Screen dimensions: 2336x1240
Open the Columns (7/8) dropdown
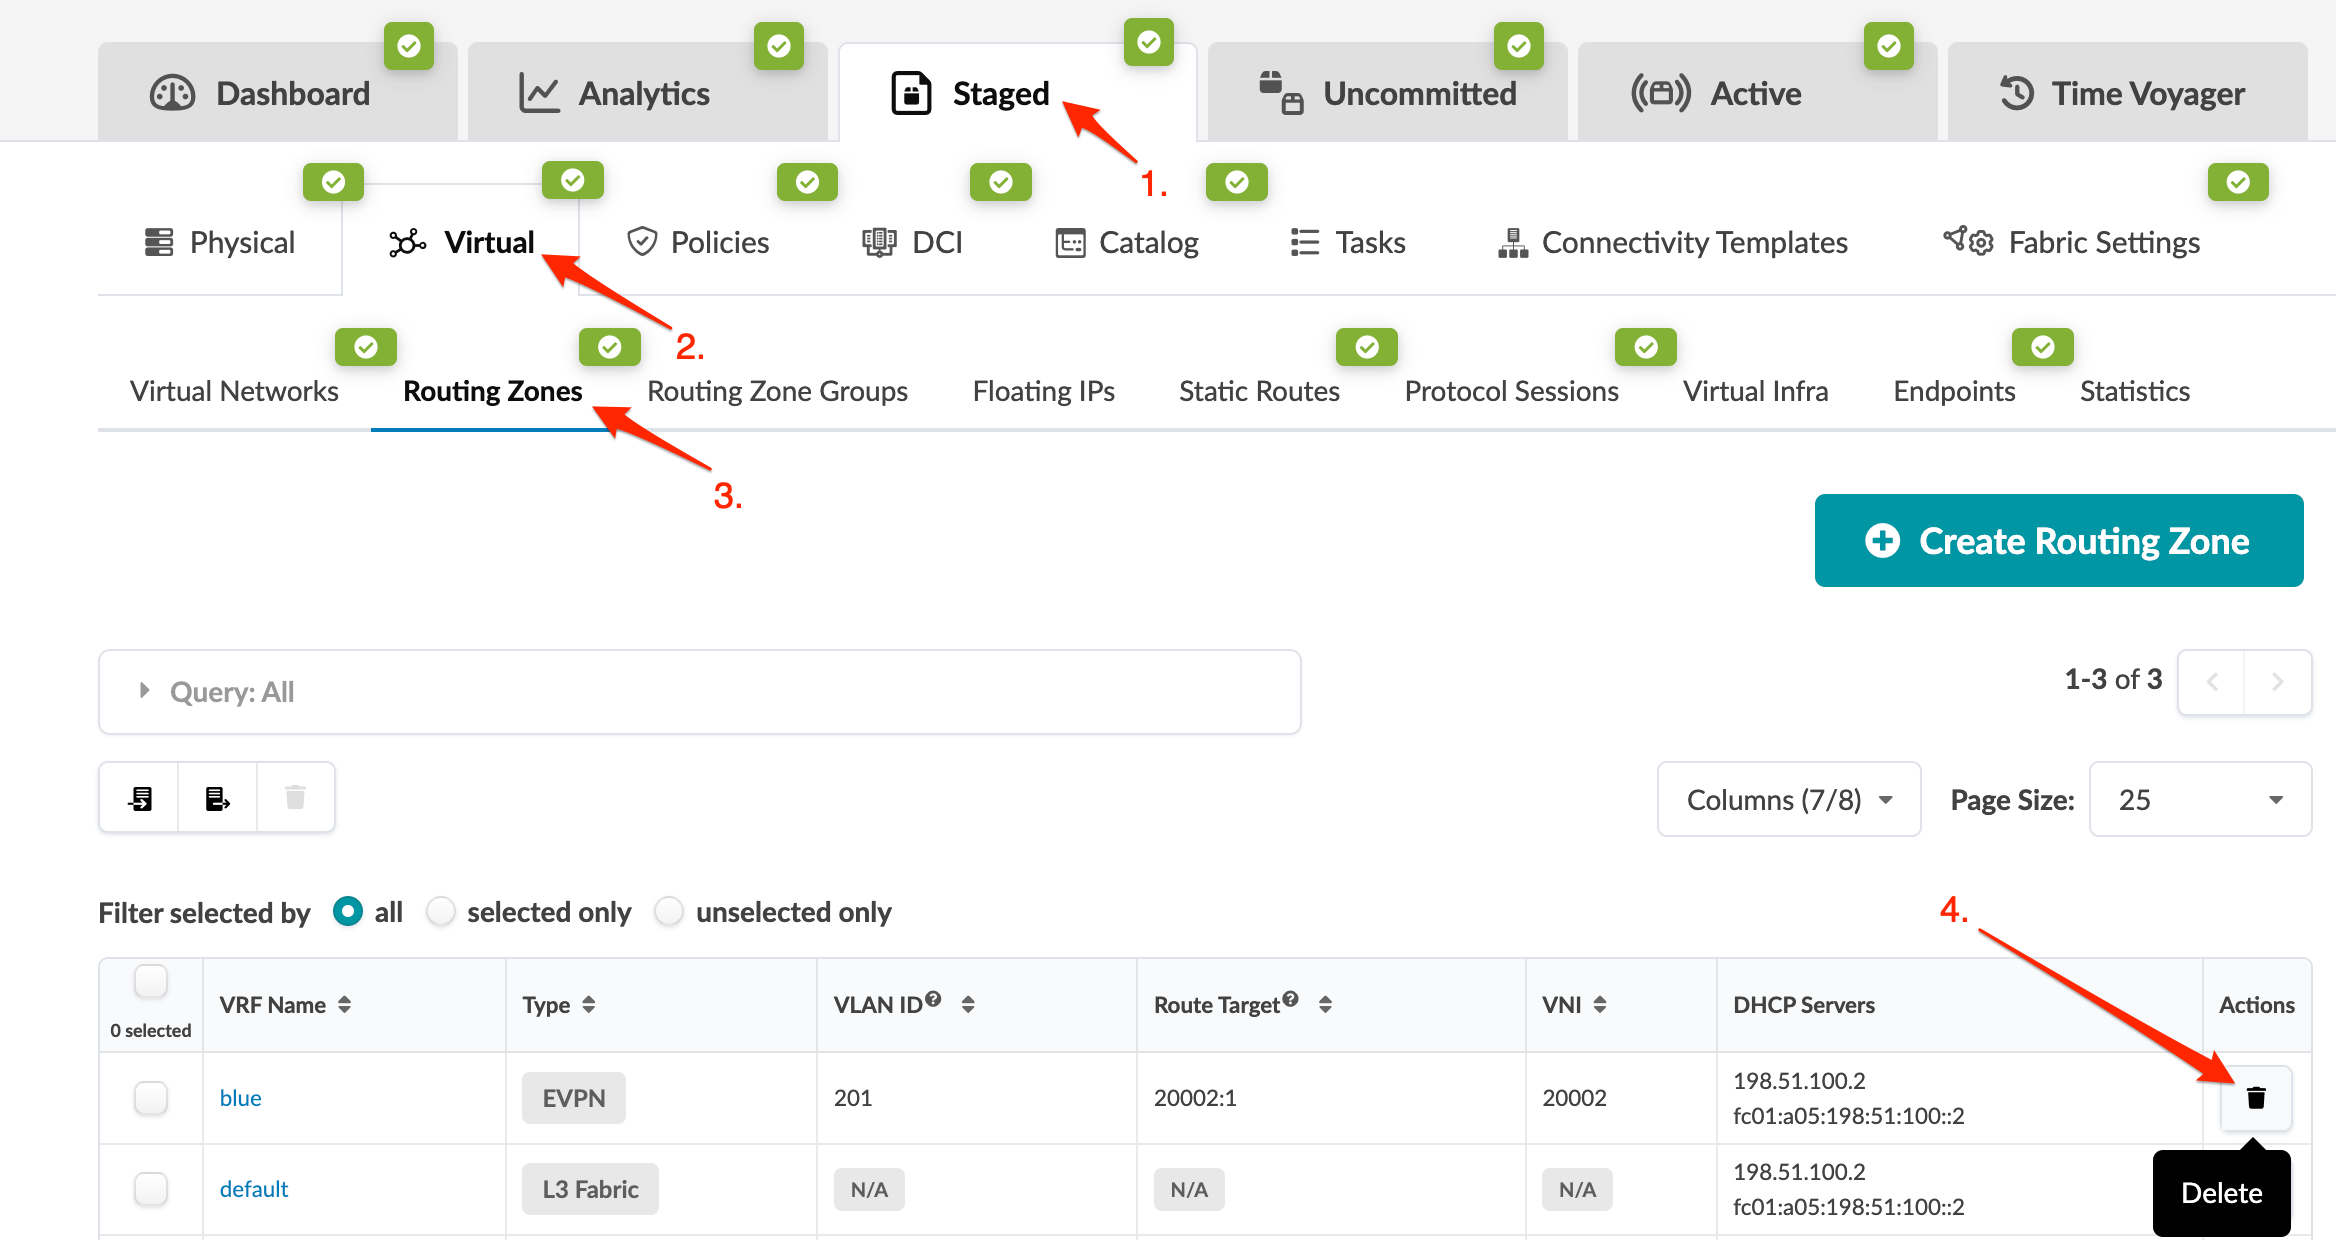[x=1788, y=799]
